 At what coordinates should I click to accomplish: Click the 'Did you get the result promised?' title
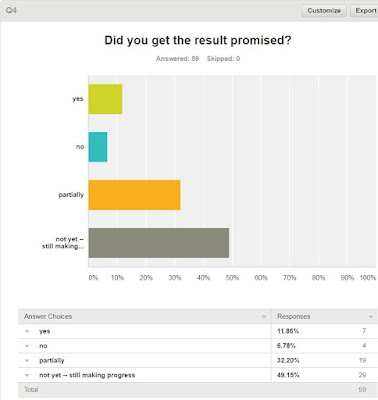(x=198, y=40)
